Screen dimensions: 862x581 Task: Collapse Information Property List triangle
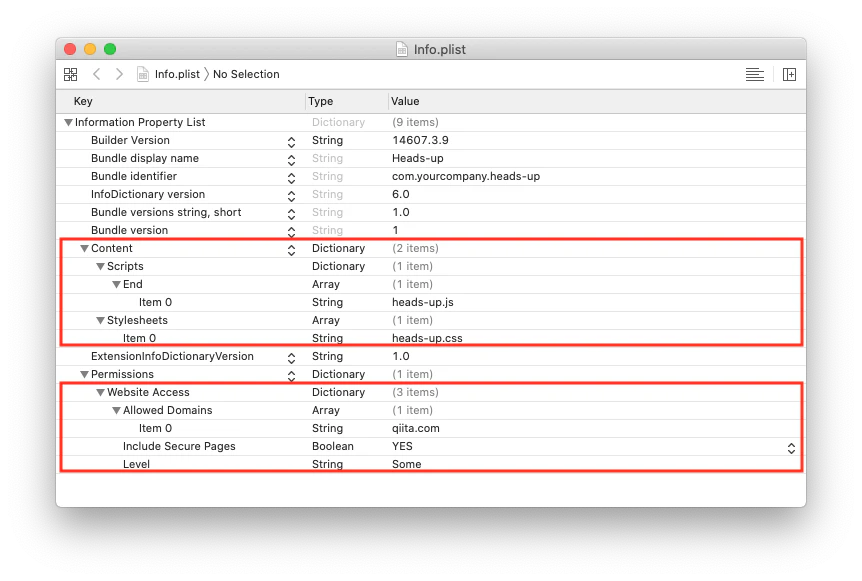click(x=68, y=123)
